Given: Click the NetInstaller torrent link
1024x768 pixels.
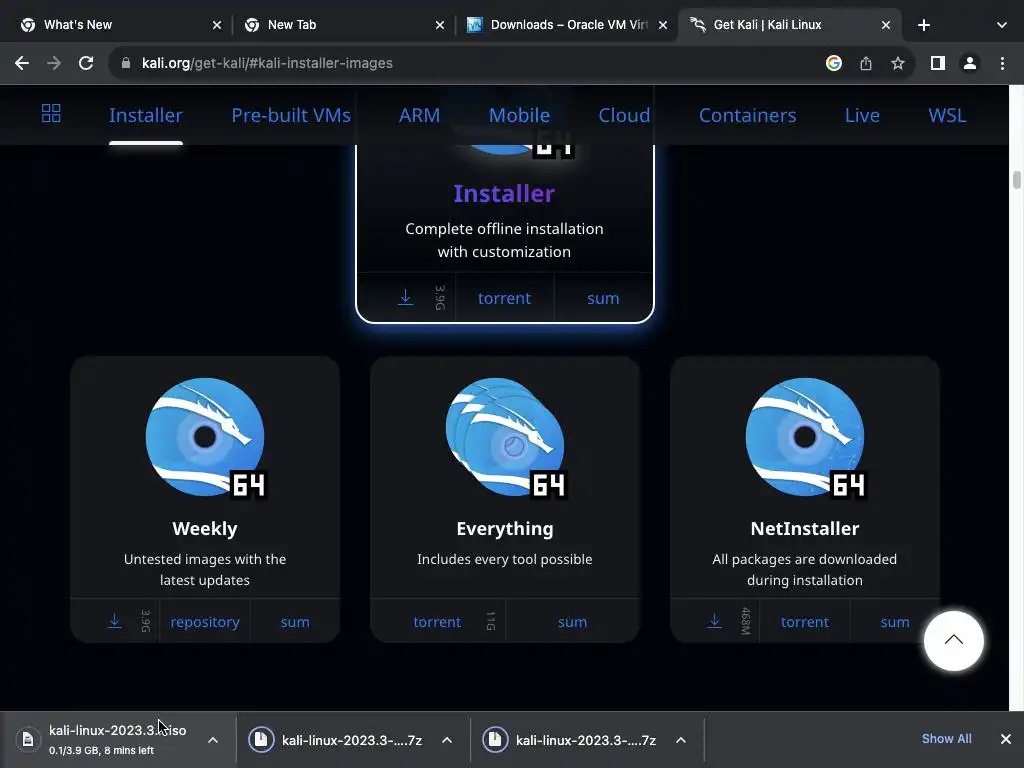Looking at the screenshot, I should point(805,622).
